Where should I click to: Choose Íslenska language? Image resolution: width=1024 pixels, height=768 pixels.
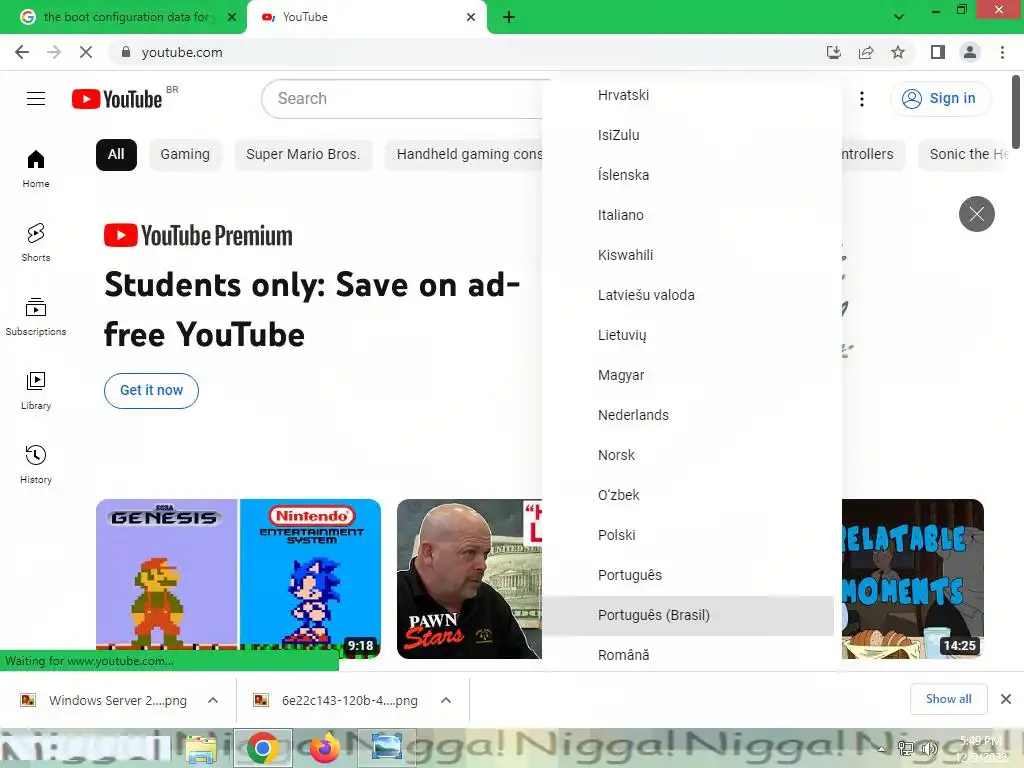tap(688, 175)
